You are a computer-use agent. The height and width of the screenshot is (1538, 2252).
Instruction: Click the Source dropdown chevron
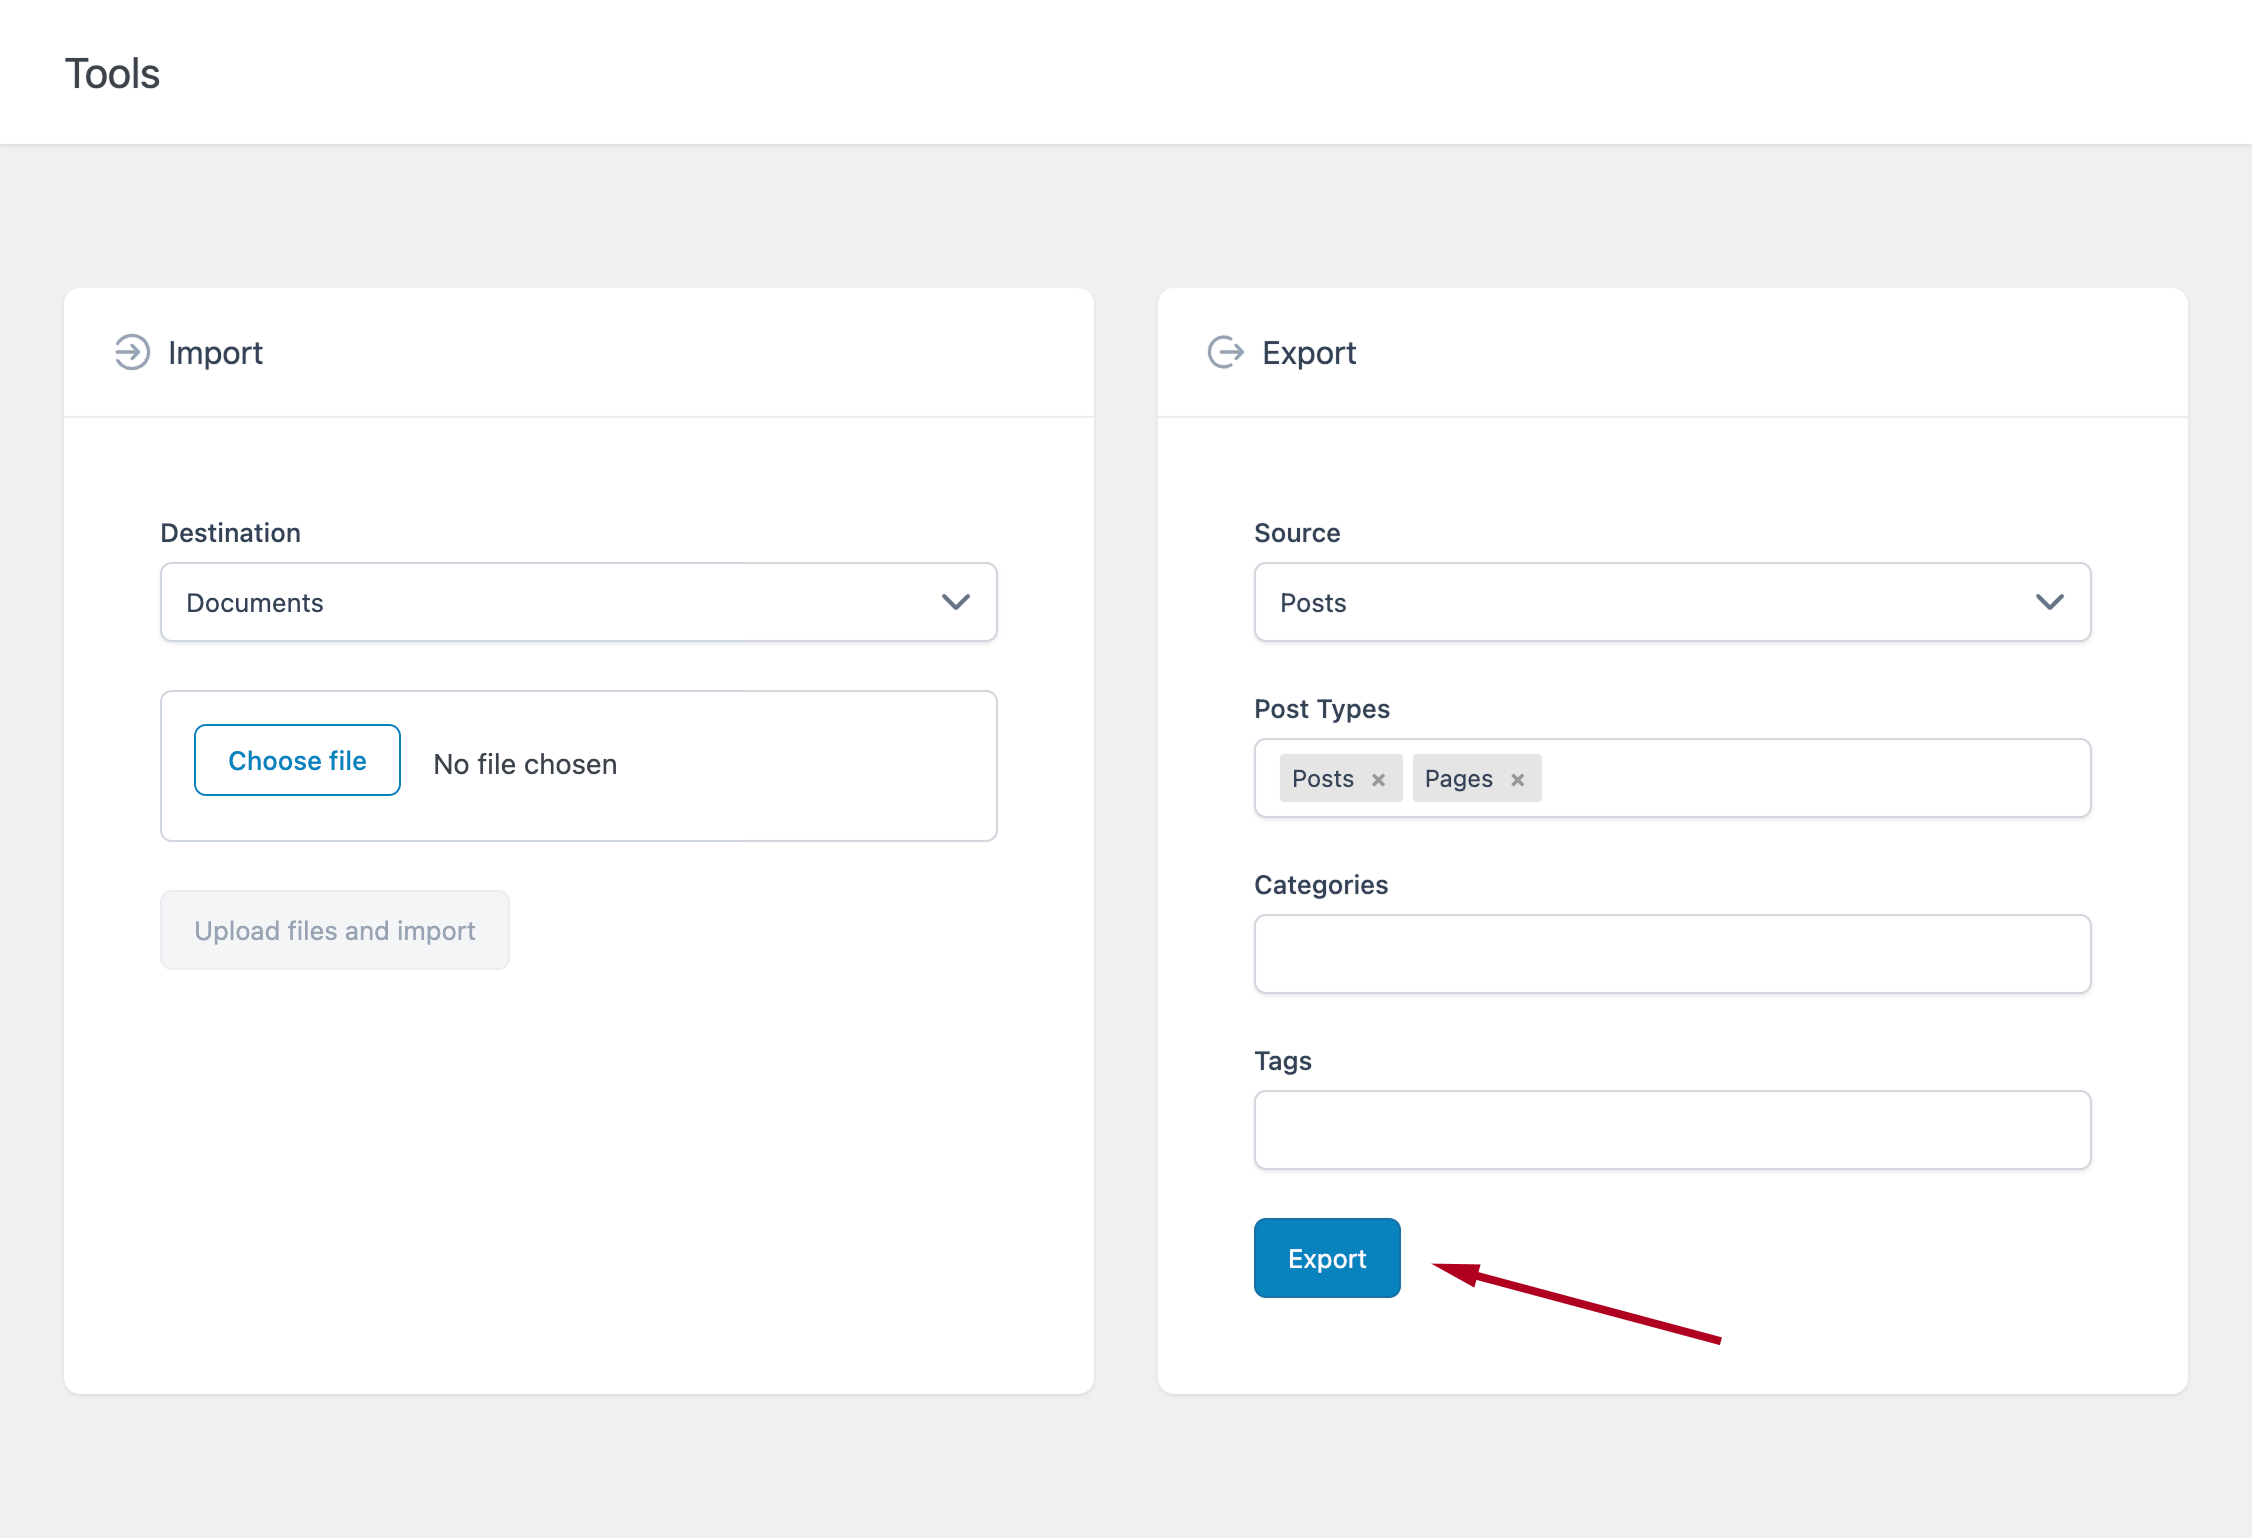(x=2049, y=602)
